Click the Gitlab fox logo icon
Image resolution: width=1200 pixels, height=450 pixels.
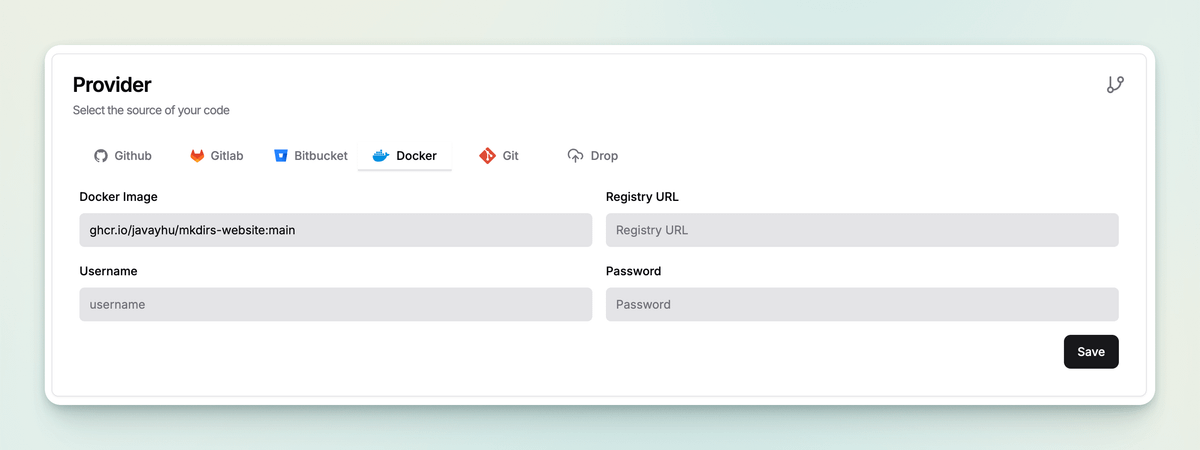pyautogui.click(x=197, y=156)
